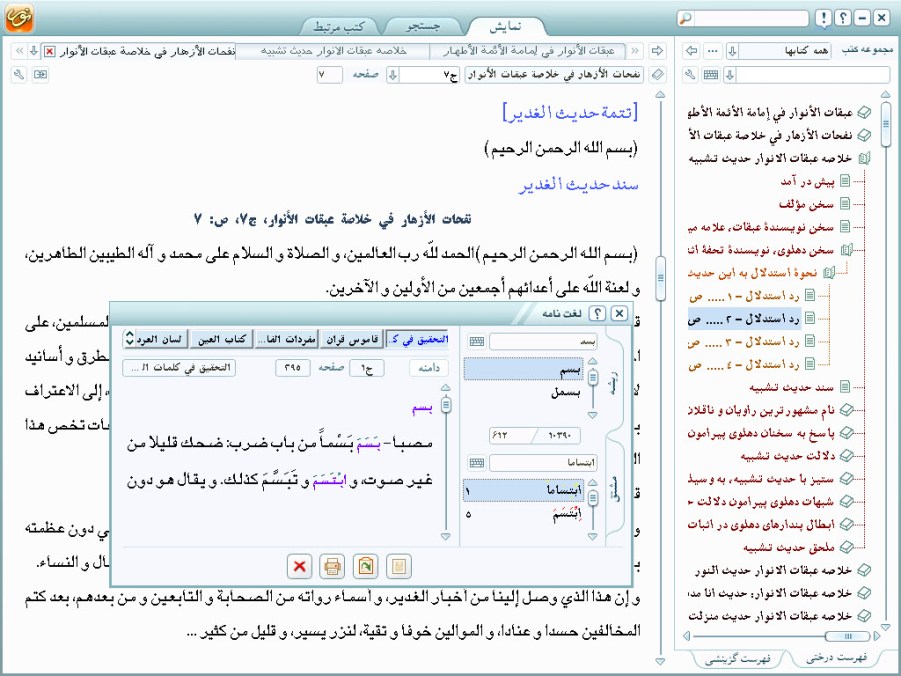Click the three-dots button in the book panel
Image resolution: width=901 pixels, height=676 pixels.
(x=713, y=51)
